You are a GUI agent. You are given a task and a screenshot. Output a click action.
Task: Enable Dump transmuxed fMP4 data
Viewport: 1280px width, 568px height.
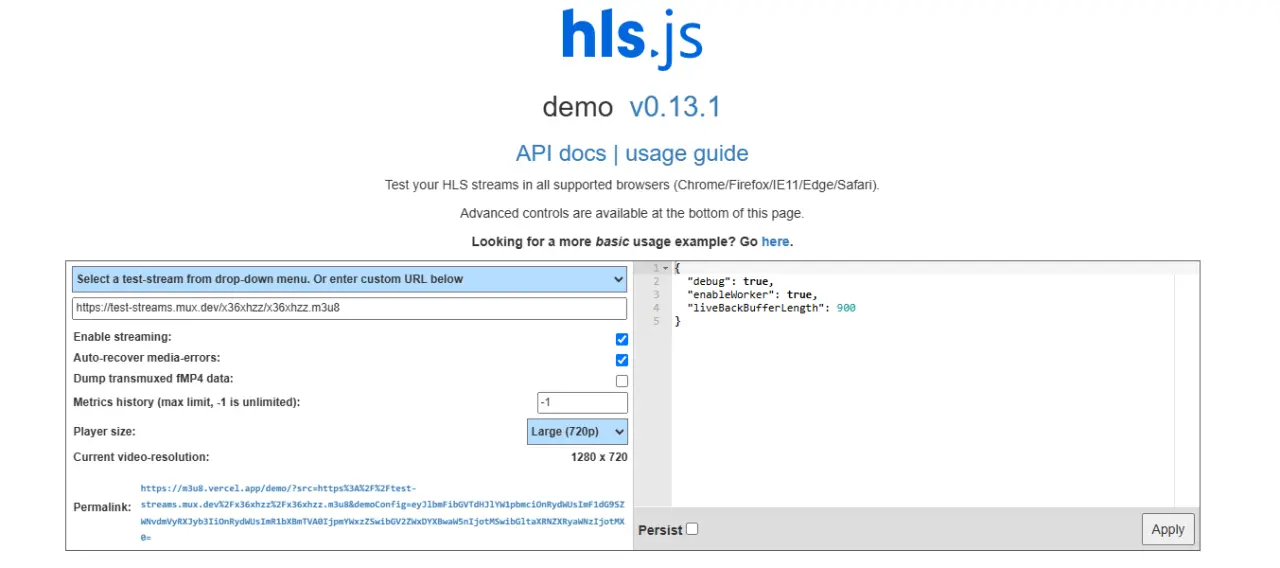(622, 381)
